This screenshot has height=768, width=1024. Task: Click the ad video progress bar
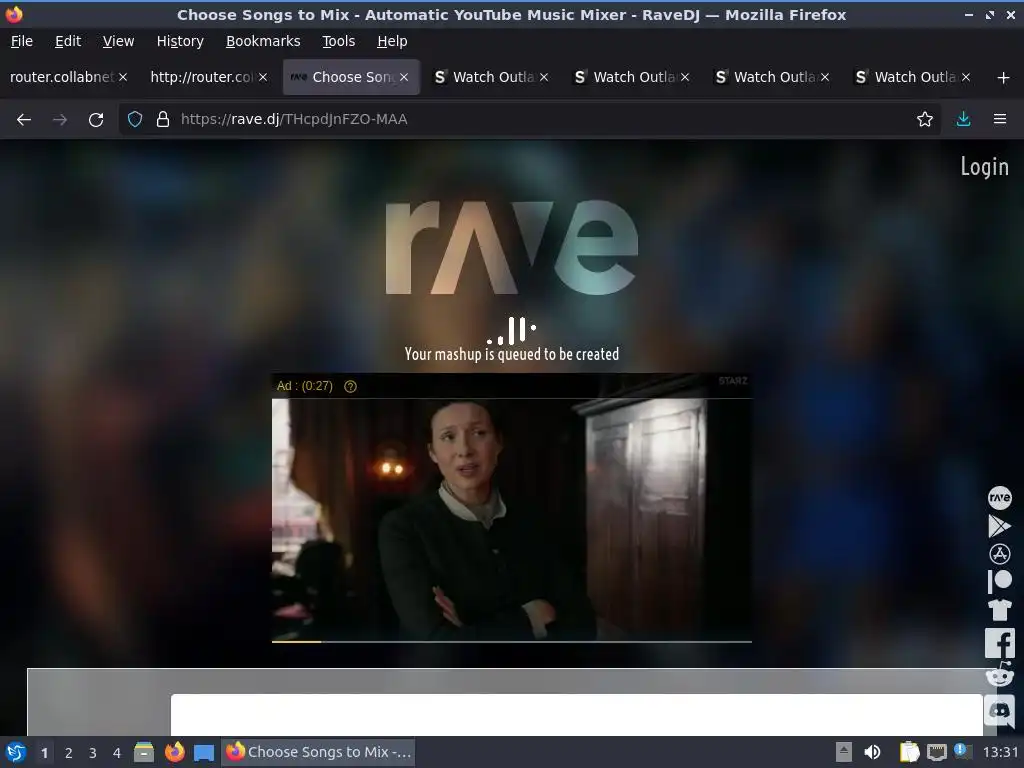coord(511,642)
